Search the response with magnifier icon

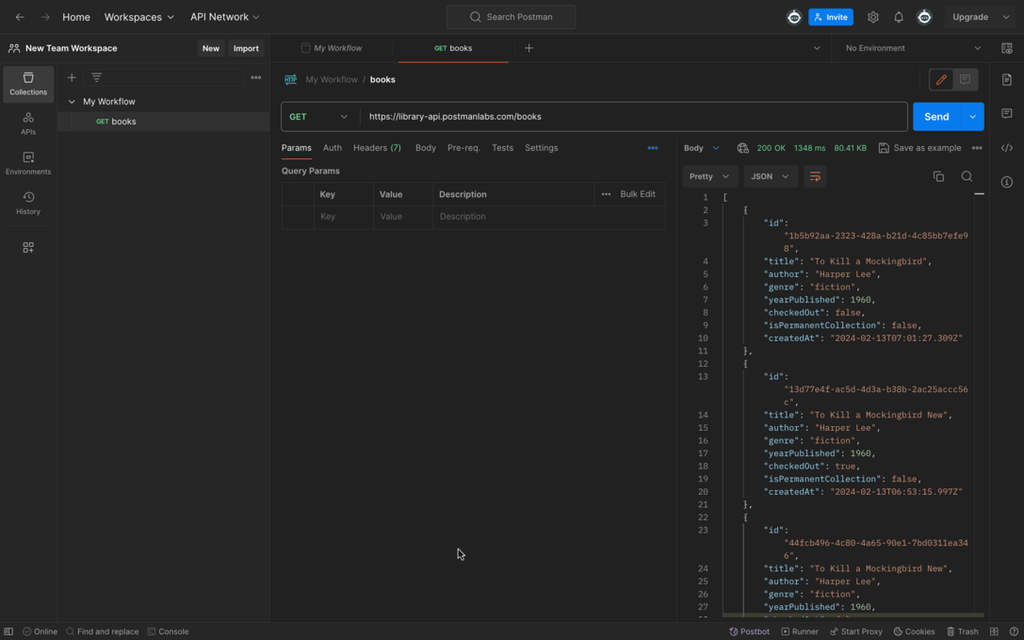click(967, 177)
